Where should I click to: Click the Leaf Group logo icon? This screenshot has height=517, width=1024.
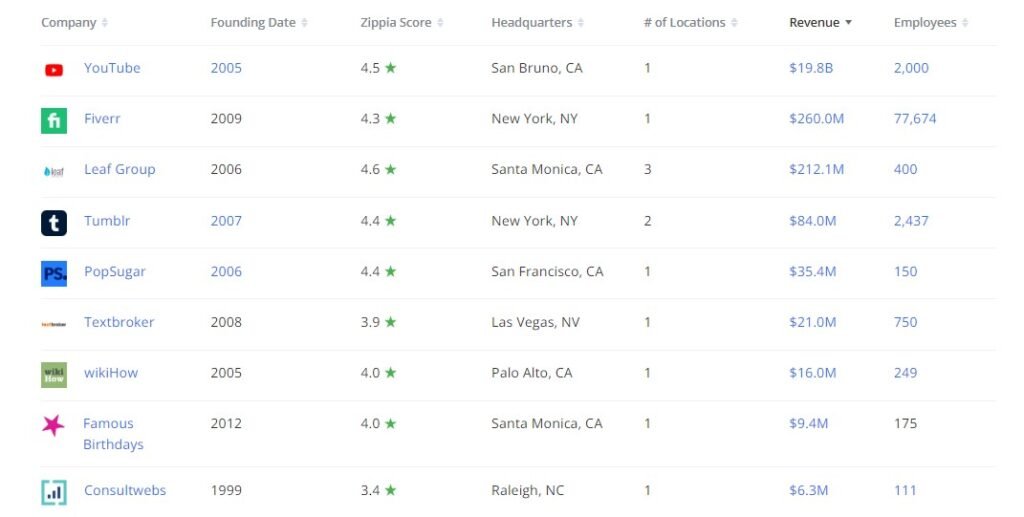(x=54, y=172)
